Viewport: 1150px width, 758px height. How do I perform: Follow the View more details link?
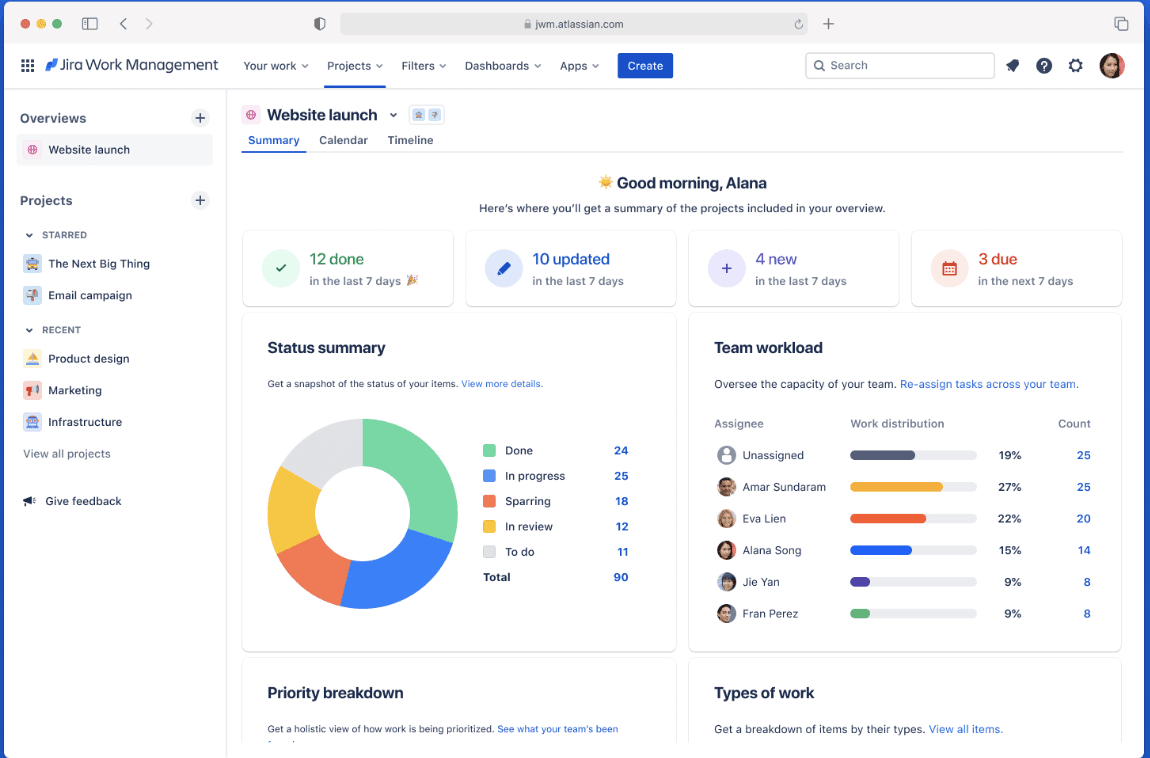502,383
